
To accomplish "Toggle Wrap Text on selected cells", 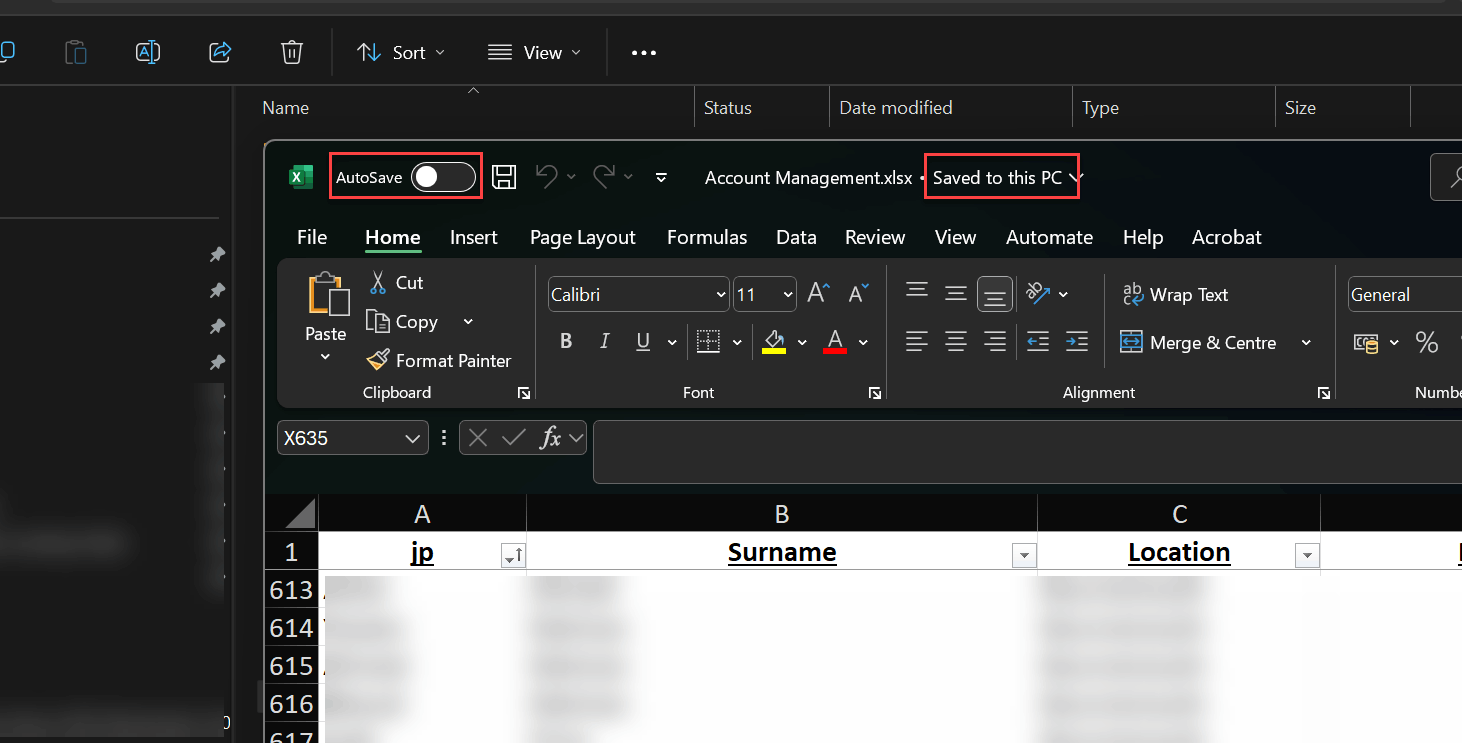I will point(1175,294).
